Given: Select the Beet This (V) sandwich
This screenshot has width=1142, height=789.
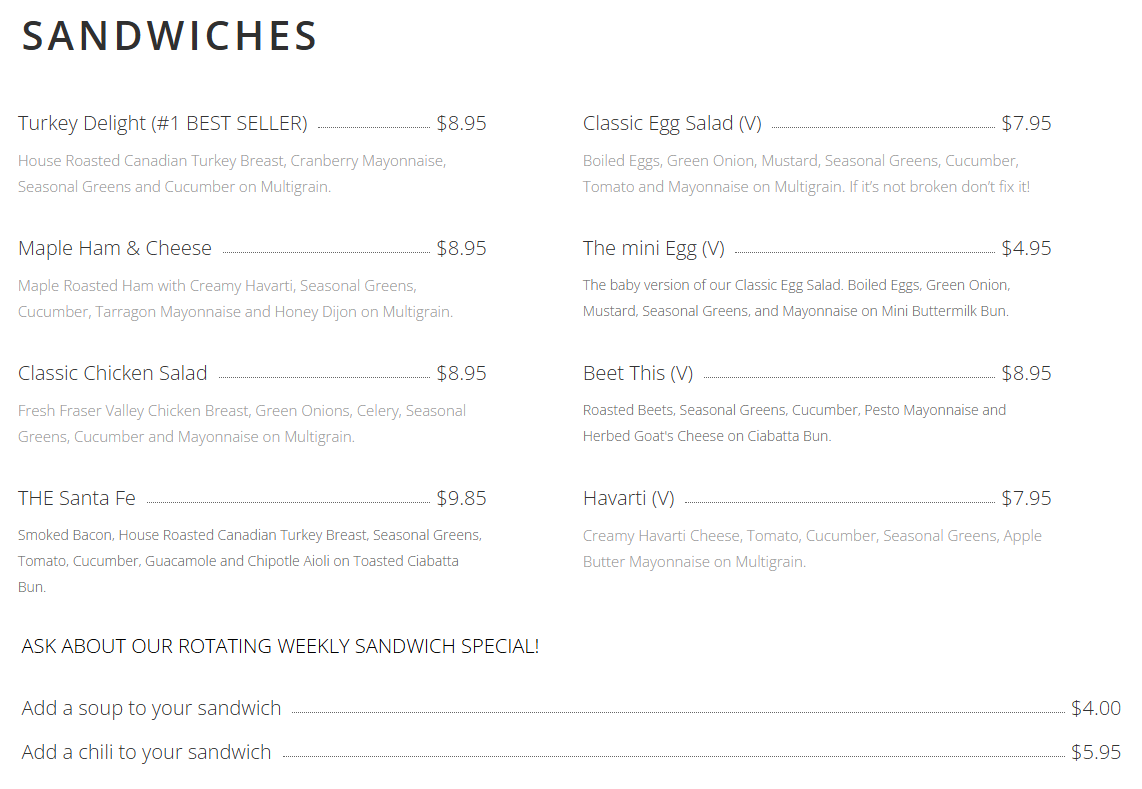Looking at the screenshot, I should 638,373.
